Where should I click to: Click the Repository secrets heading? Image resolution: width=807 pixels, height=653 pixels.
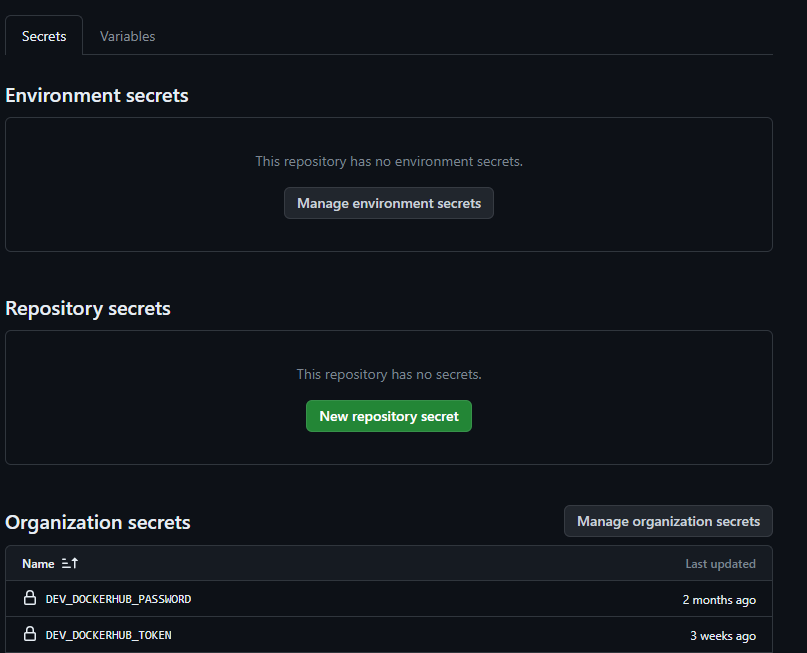click(x=88, y=308)
